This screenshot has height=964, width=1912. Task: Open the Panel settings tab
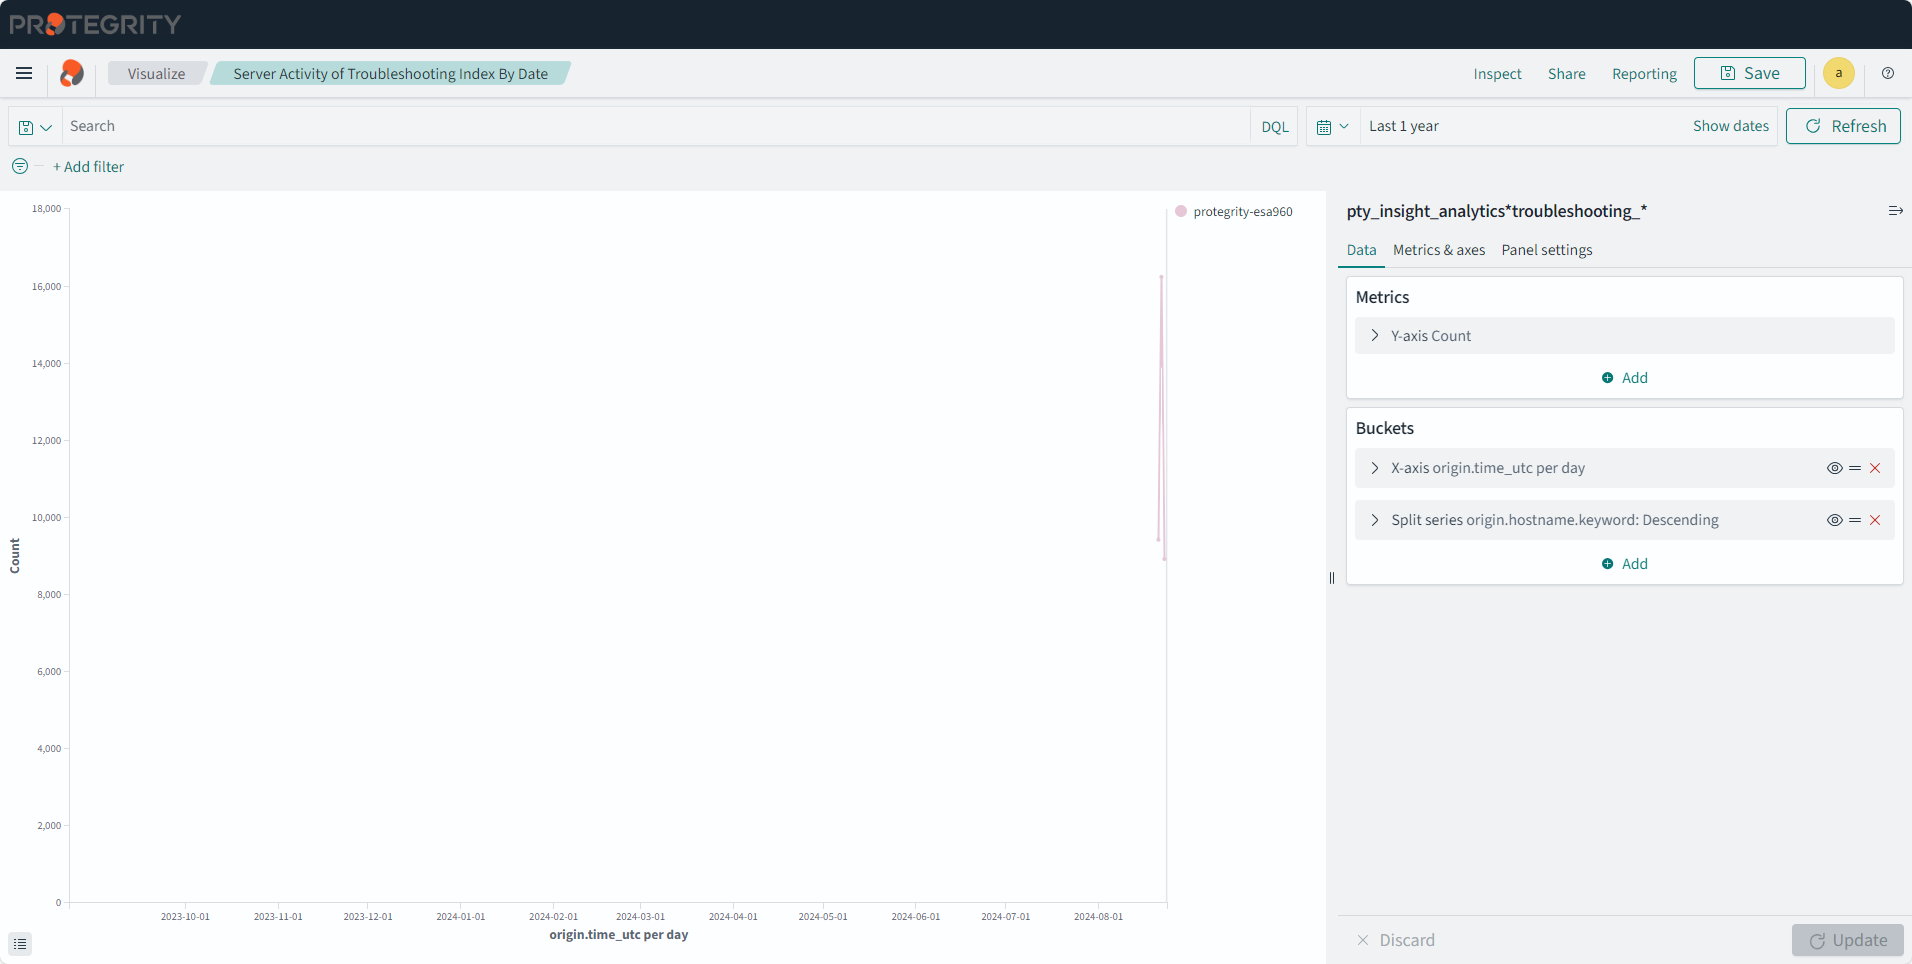click(x=1546, y=250)
